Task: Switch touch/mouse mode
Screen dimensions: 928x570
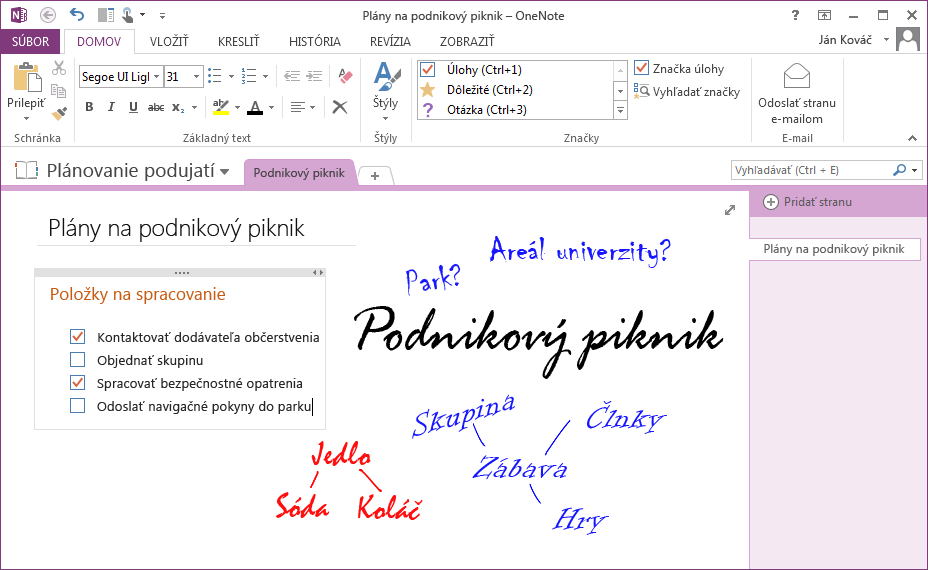Action: (x=128, y=15)
